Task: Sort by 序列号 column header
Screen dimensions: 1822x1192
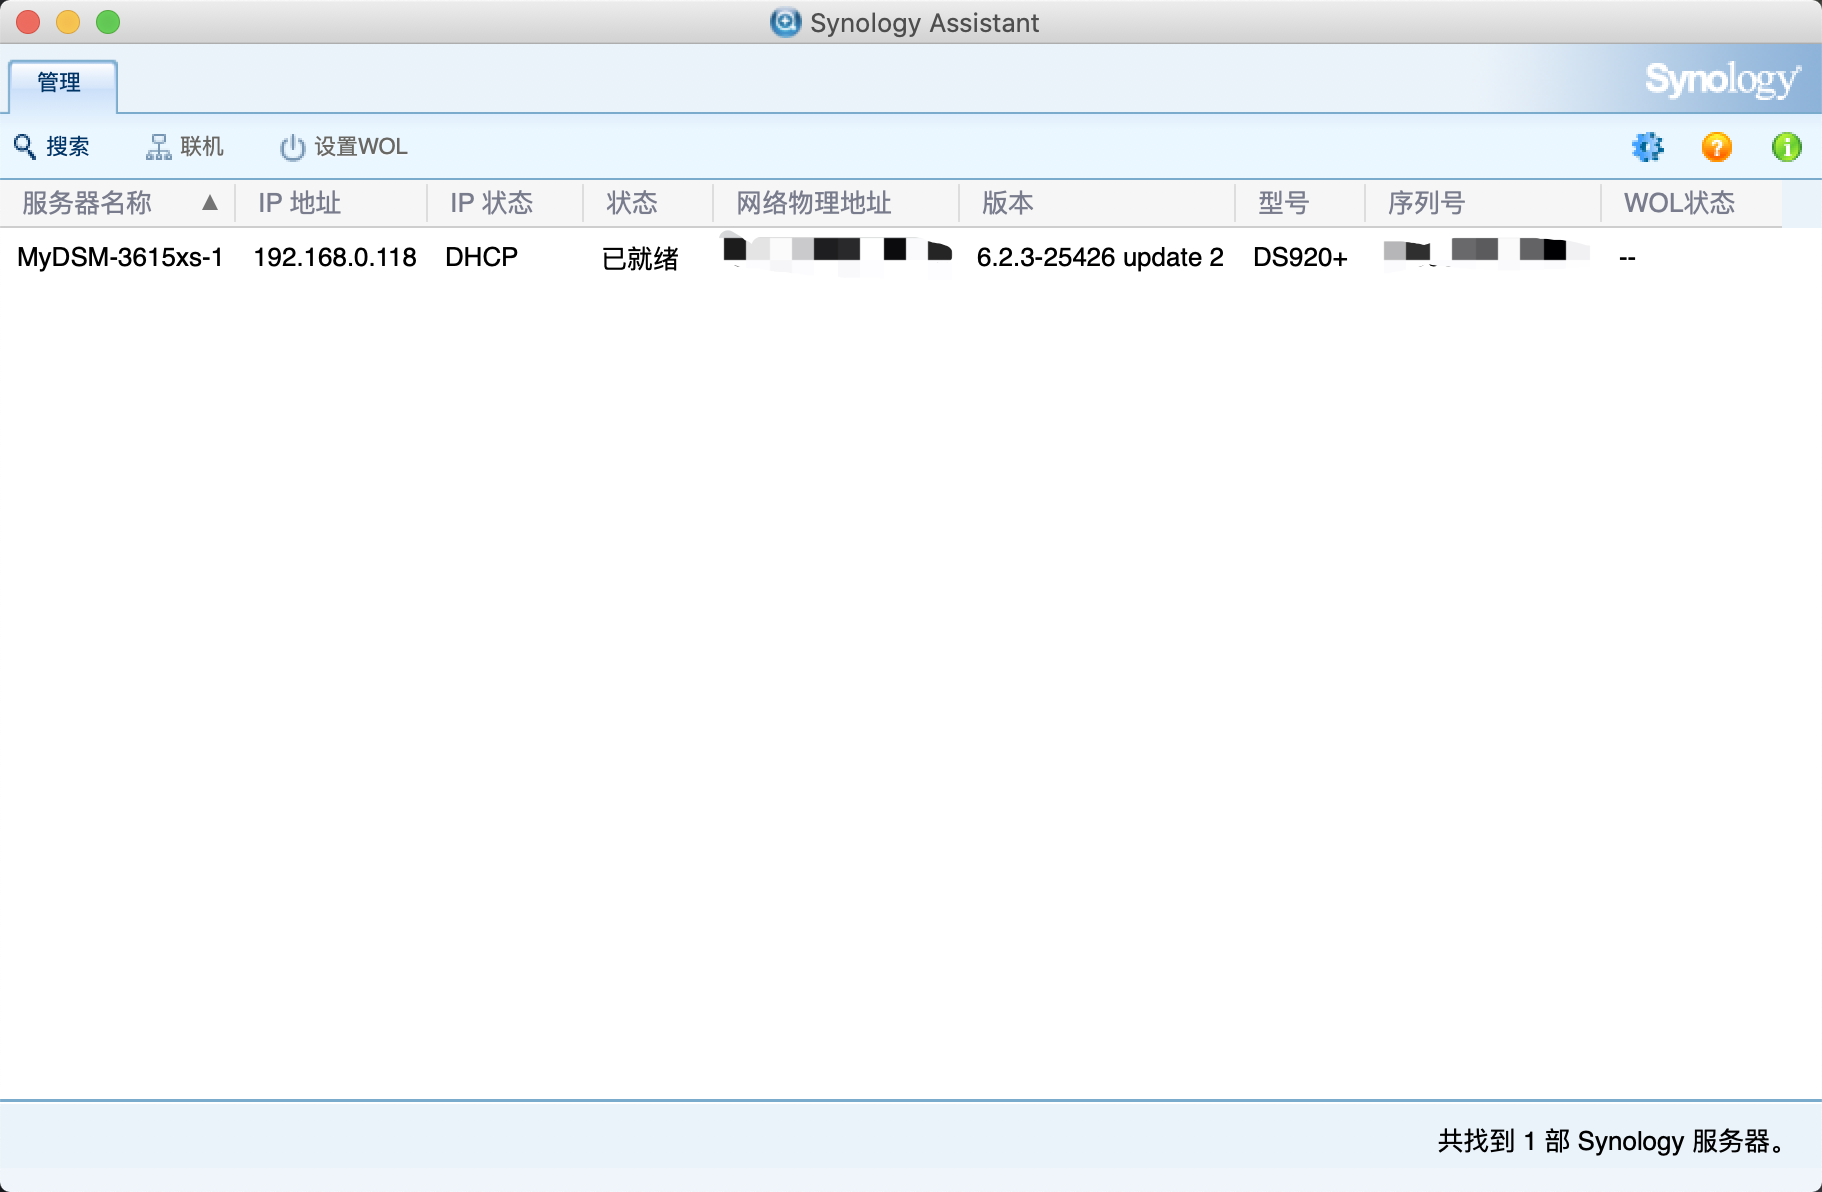Action: [x=1483, y=203]
